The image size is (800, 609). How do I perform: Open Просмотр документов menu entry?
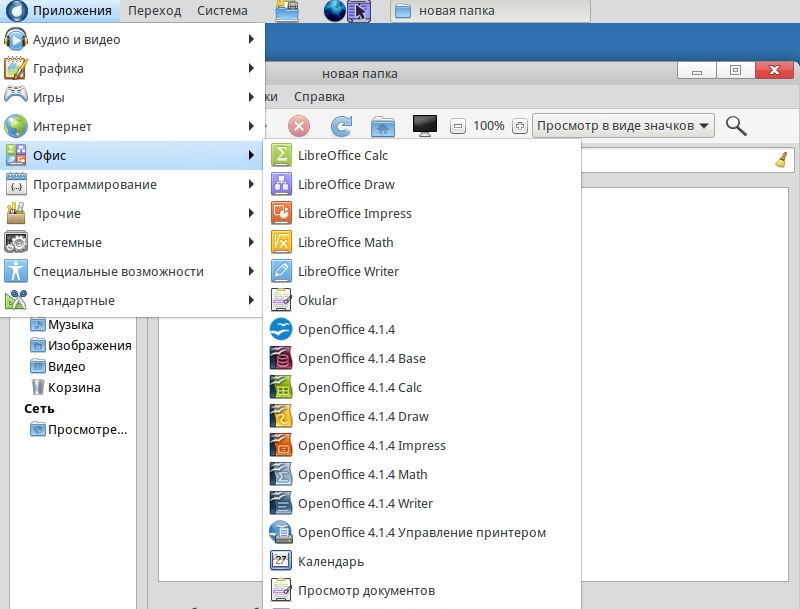pos(421,590)
